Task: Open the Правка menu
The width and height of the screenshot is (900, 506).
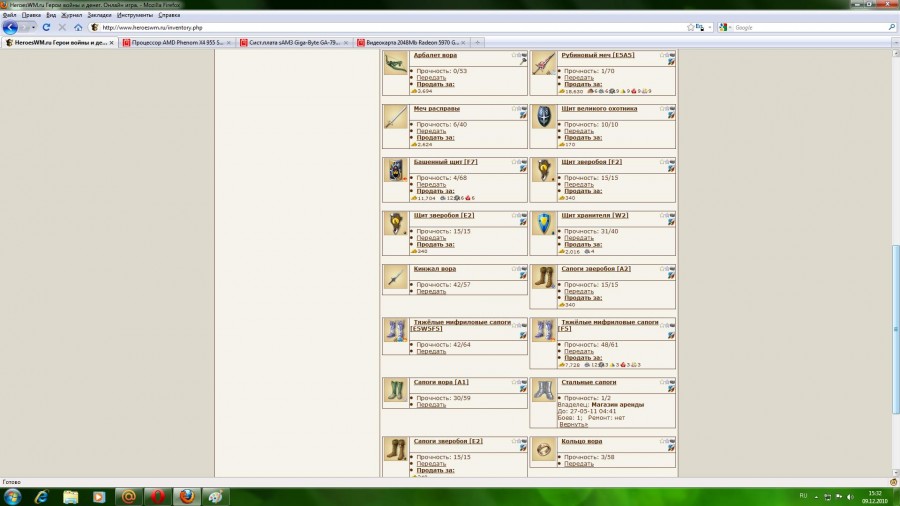Action: tap(31, 15)
